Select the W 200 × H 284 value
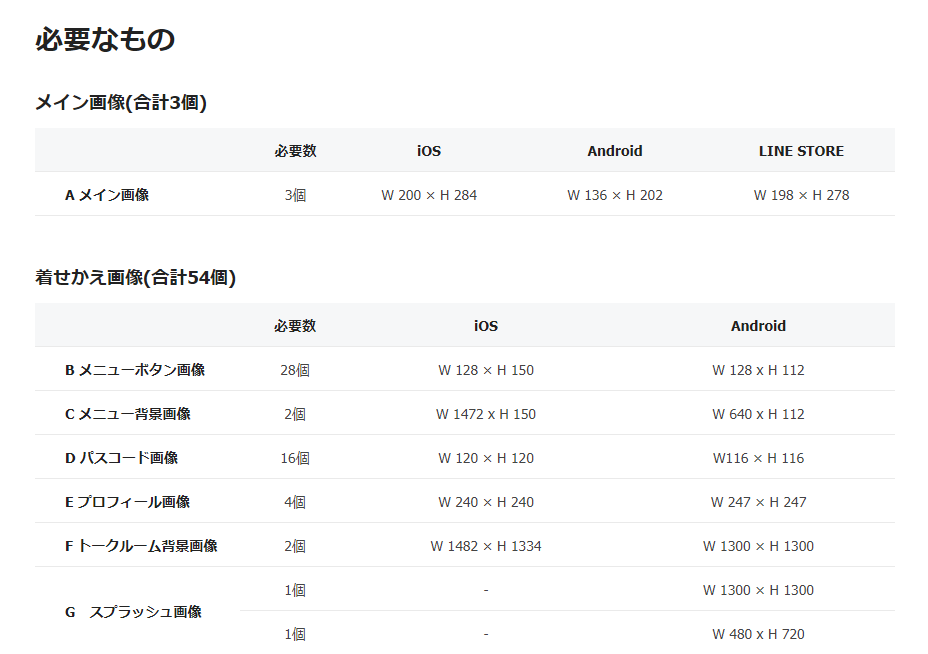The height and width of the screenshot is (654, 928). (429, 195)
